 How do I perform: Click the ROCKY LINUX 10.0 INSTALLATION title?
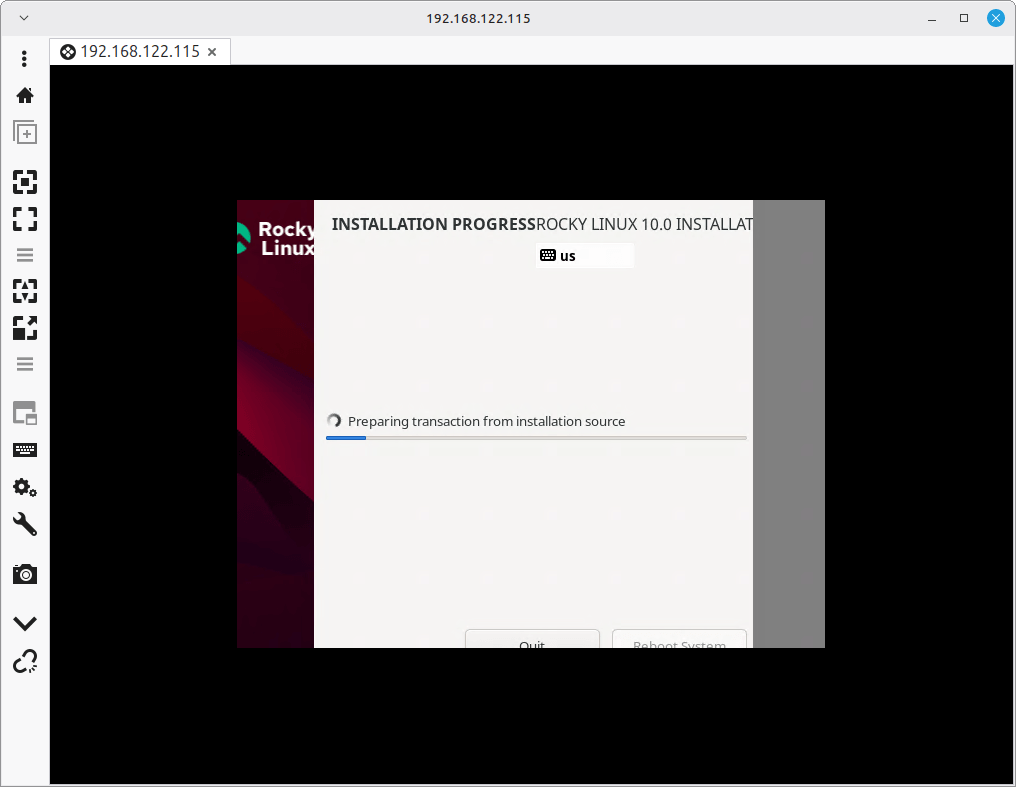click(x=644, y=224)
